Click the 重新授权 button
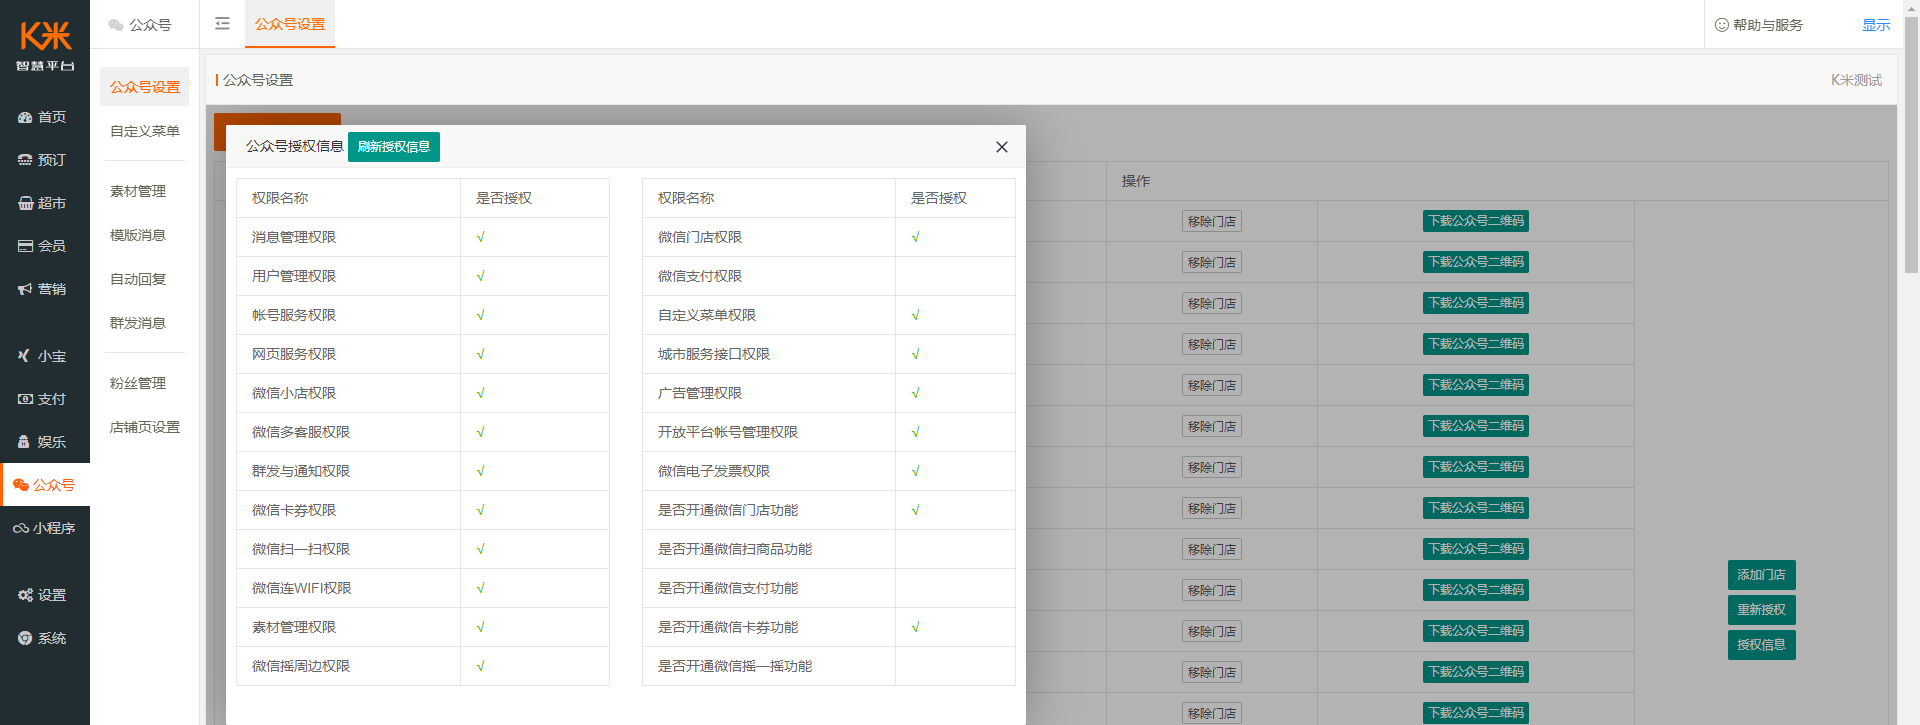1920x725 pixels. tap(1761, 610)
